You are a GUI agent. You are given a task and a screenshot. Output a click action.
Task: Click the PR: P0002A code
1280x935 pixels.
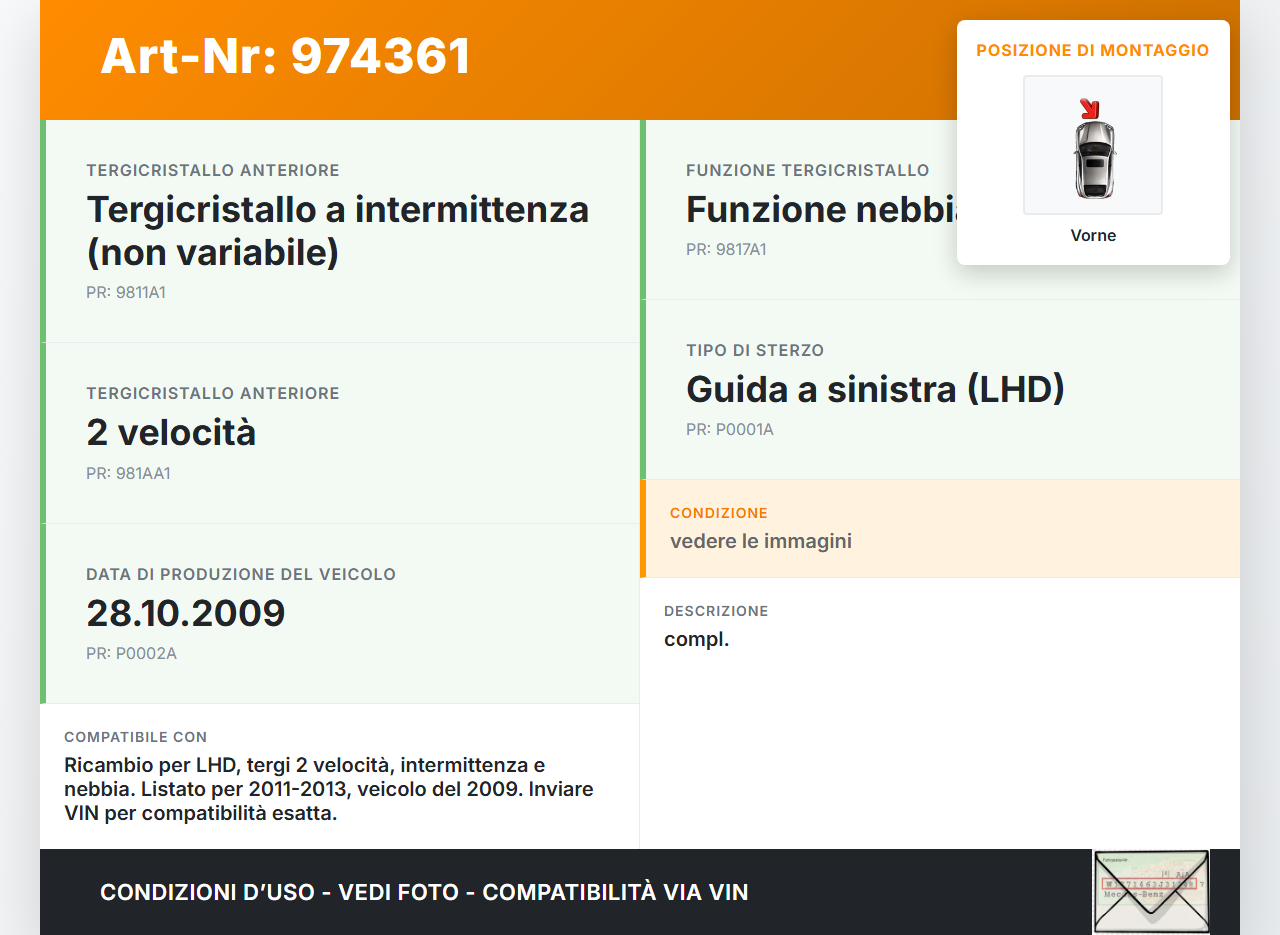coord(131,653)
